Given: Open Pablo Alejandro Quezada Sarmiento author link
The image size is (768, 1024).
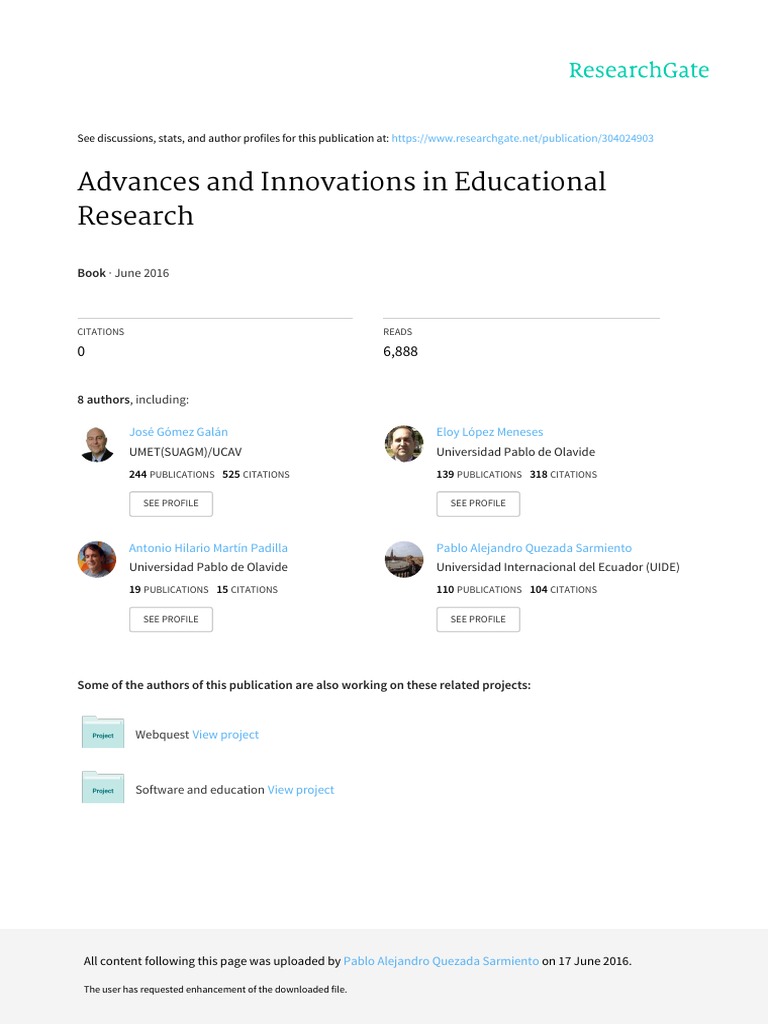Looking at the screenshot, I should click(533, 548).
